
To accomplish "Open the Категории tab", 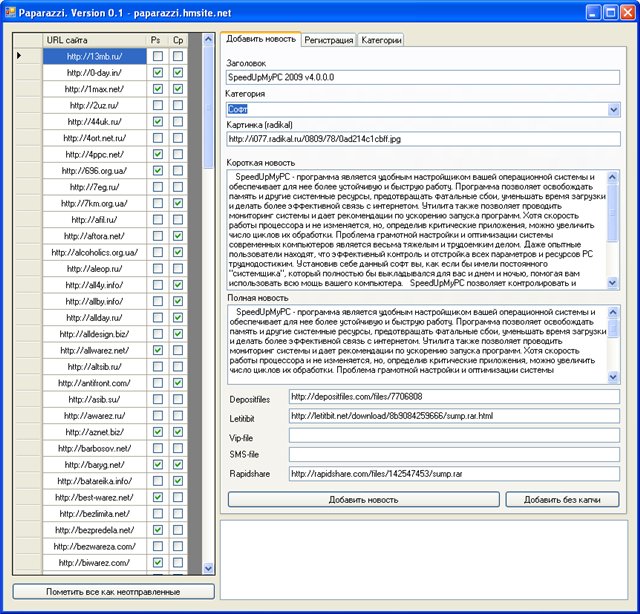I will (x=381, y=40).
